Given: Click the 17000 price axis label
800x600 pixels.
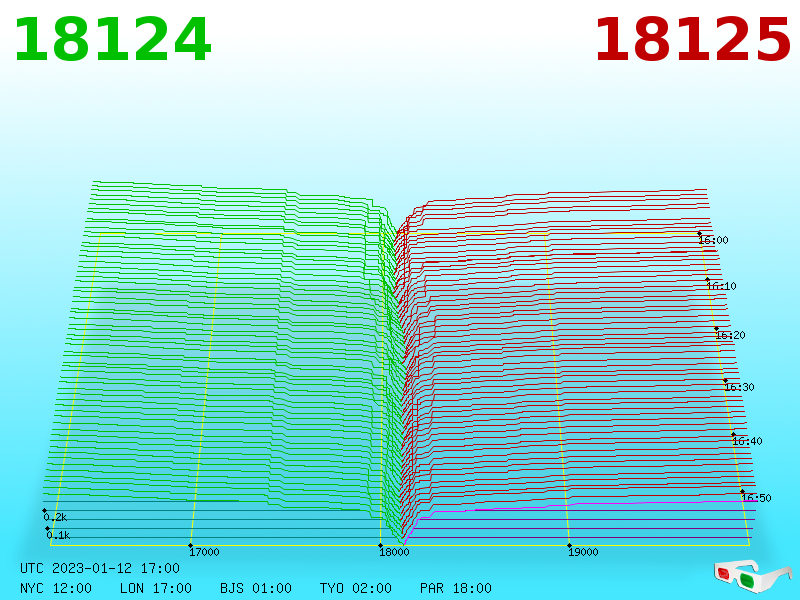Looking at the screenshot, I should point(204,552).
